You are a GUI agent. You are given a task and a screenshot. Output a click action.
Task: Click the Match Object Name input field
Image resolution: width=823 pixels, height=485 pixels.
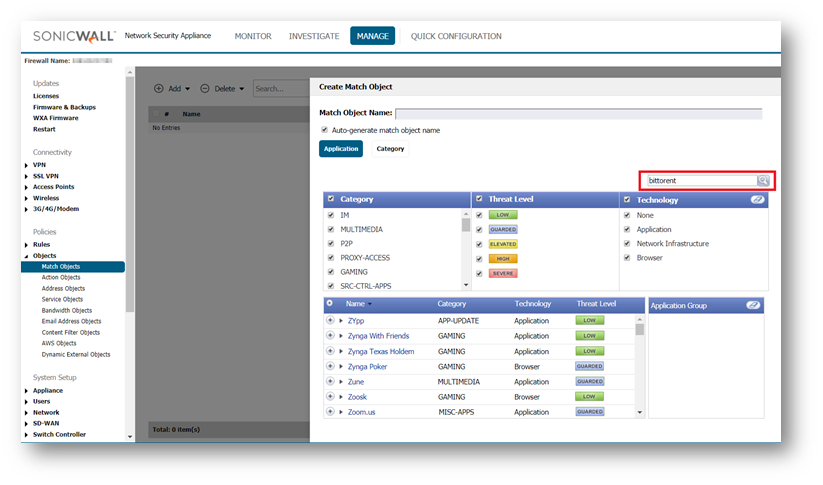pos(578,114)
